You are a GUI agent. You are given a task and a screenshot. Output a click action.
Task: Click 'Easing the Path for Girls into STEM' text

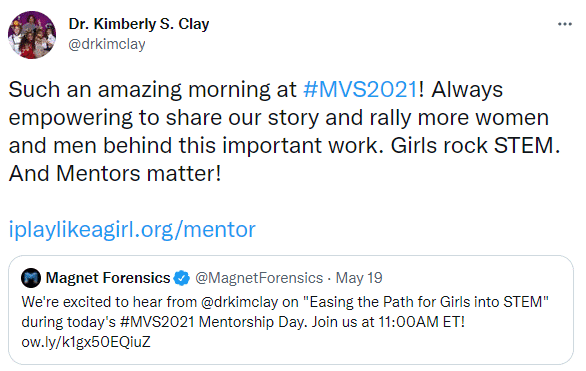click(429, 302)
